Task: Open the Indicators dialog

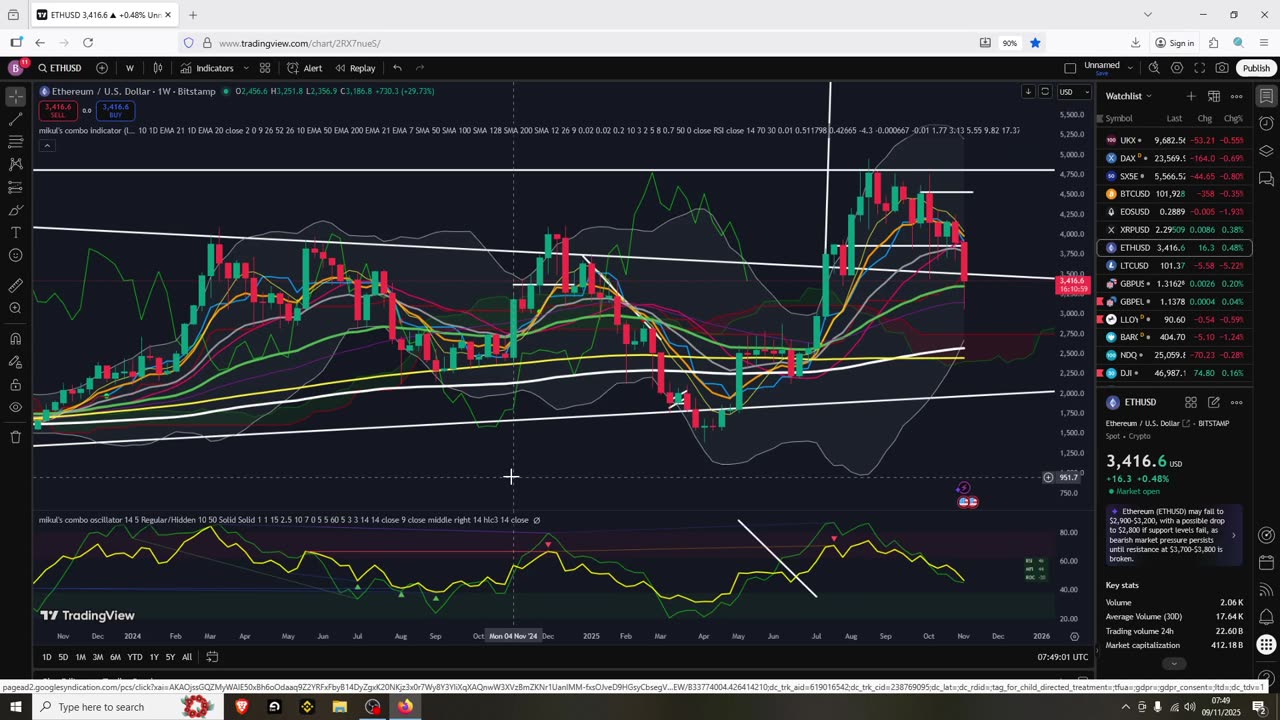Action: point(207,68)
